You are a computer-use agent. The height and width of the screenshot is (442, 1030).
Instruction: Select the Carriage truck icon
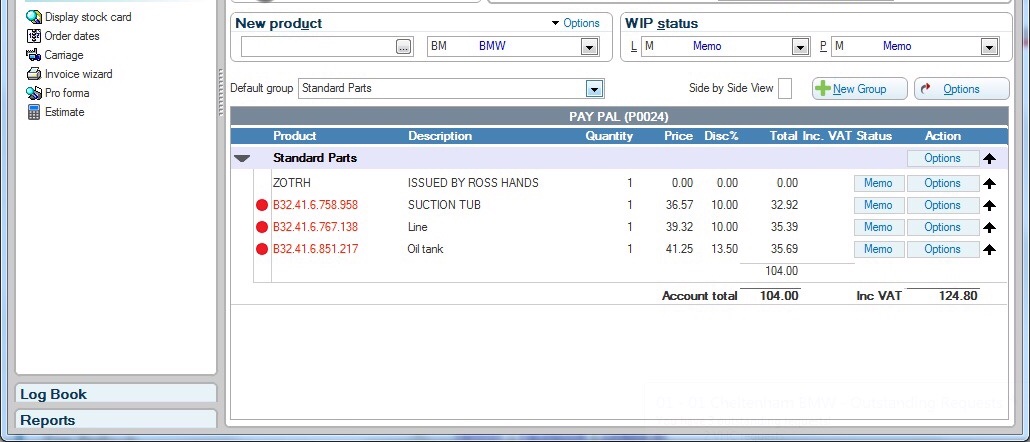pos(34,55)
